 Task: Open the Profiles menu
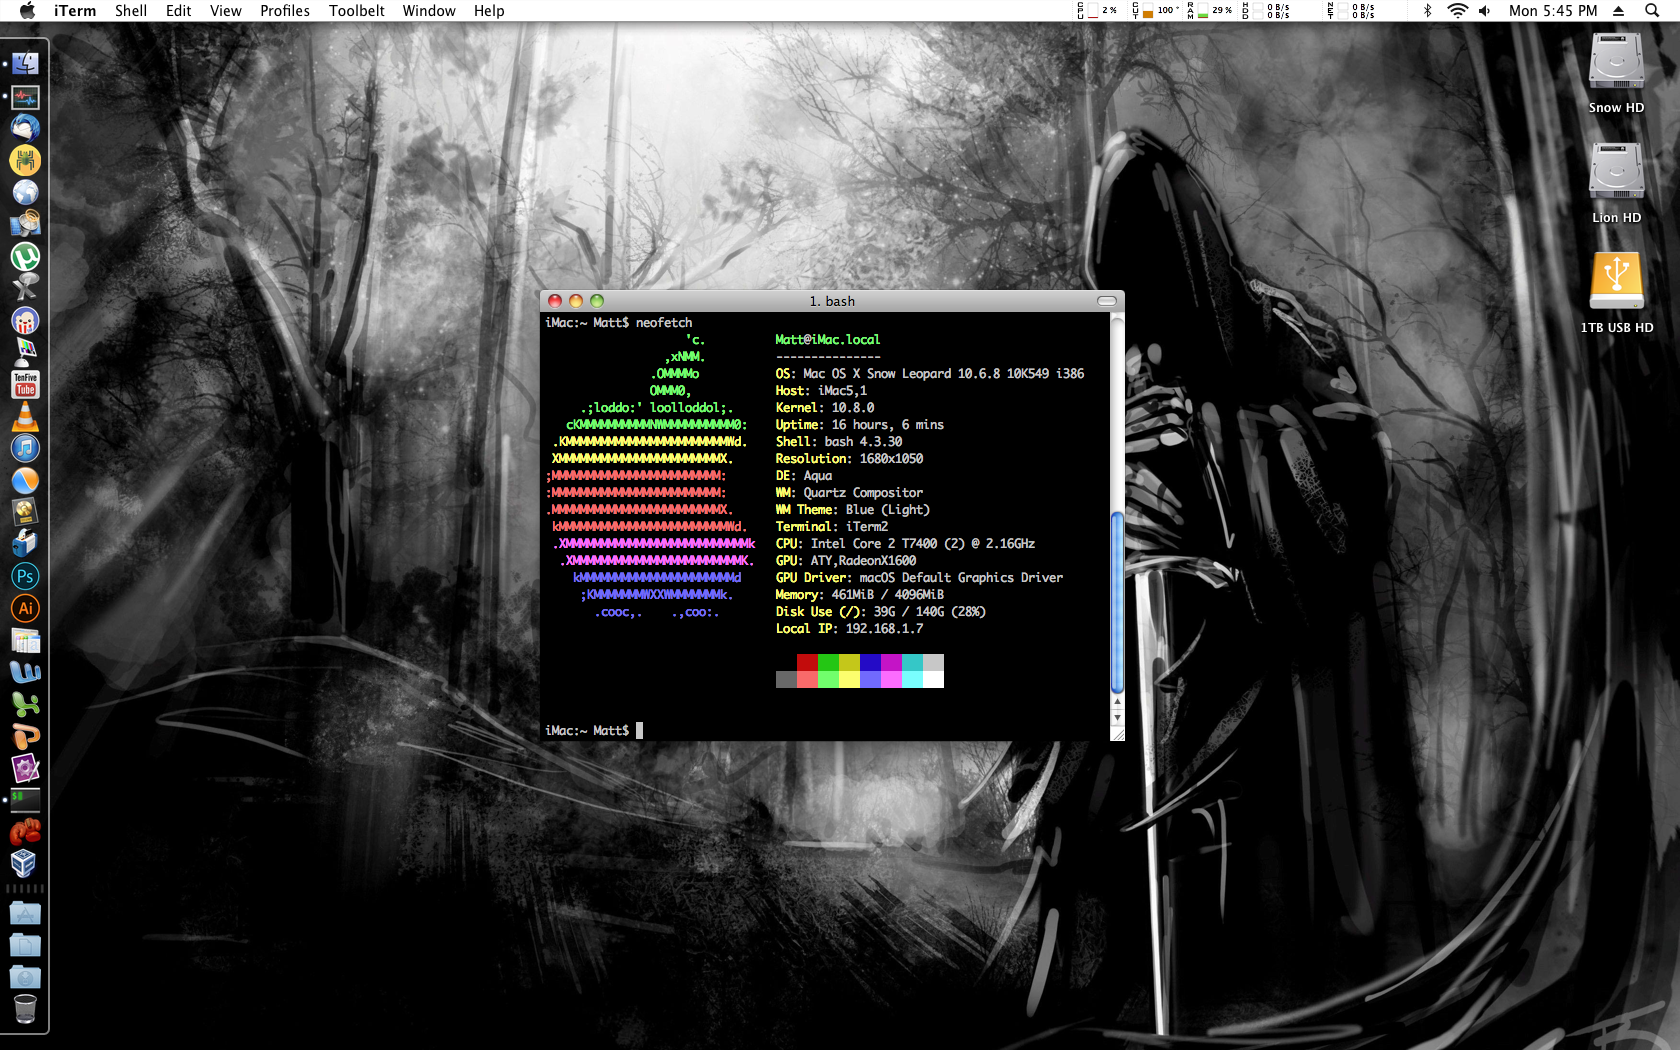[x=285, y=11]
